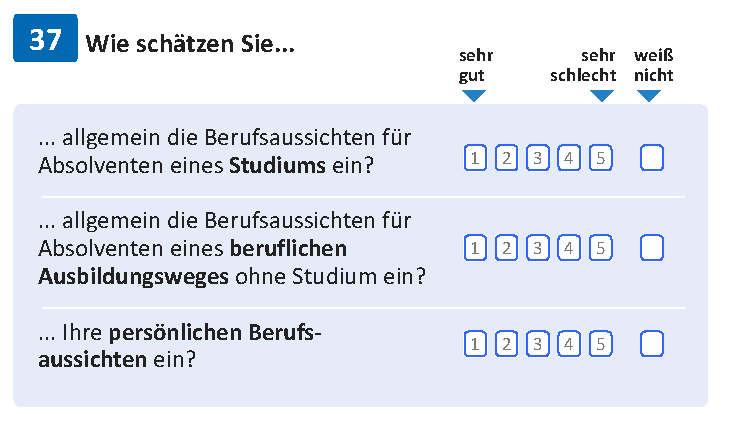Choose rating 3 for beruflichen Ausbildungsweges

click(538, 247)
